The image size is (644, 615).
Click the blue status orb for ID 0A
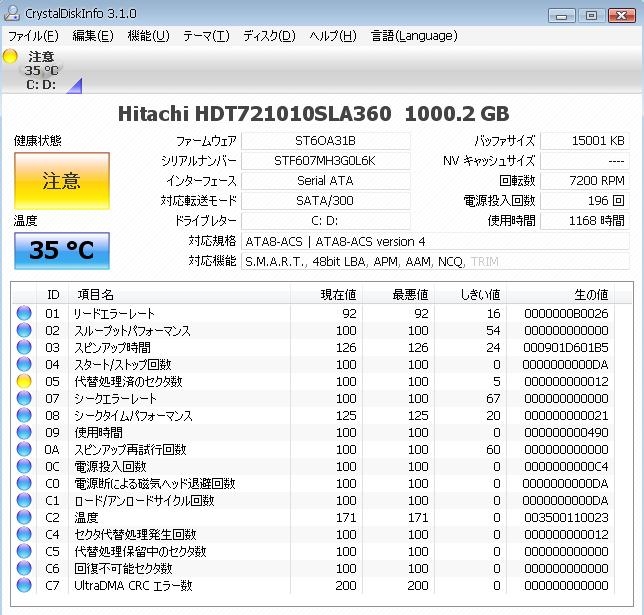(x=24, y=449)
